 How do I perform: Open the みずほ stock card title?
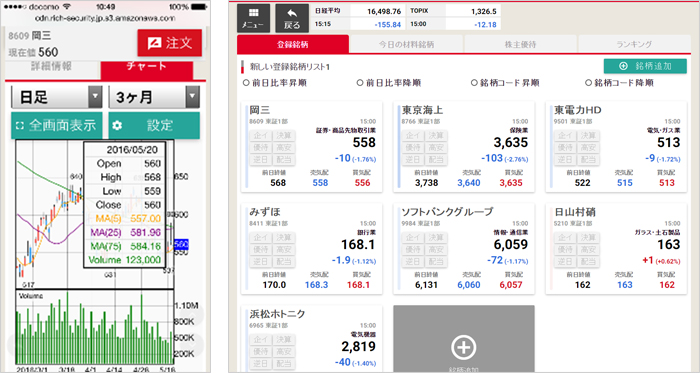point(265,212)
